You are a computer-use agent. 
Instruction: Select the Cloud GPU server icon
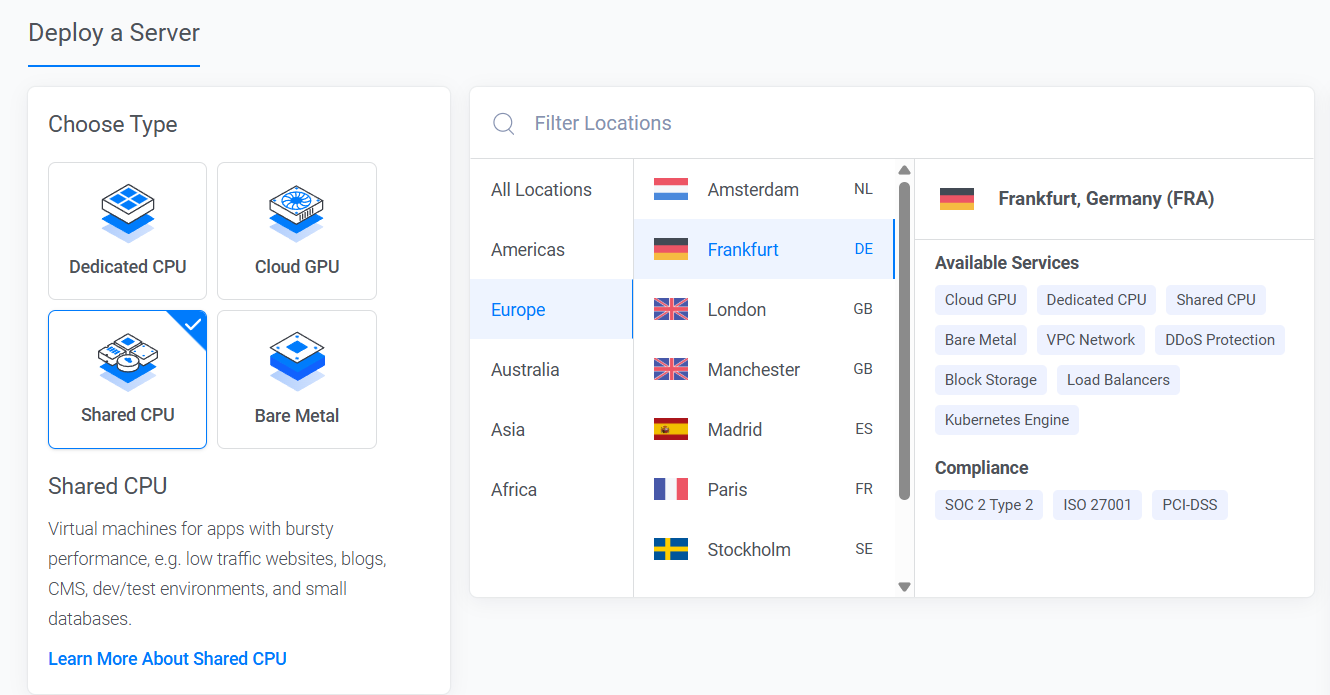(297, 213)
